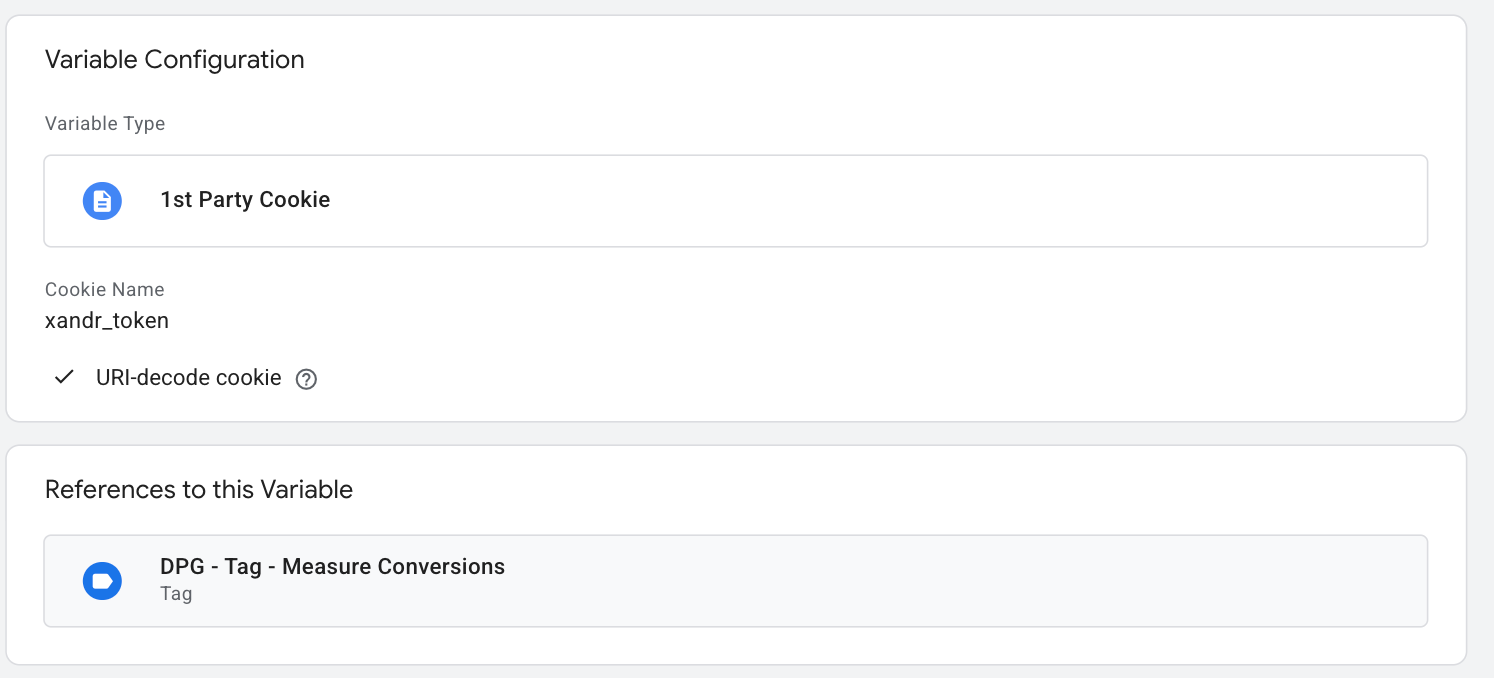Click empty area of References card below tag row
Viewport: 1494px width, 678px height.
[x=736, y=646]
